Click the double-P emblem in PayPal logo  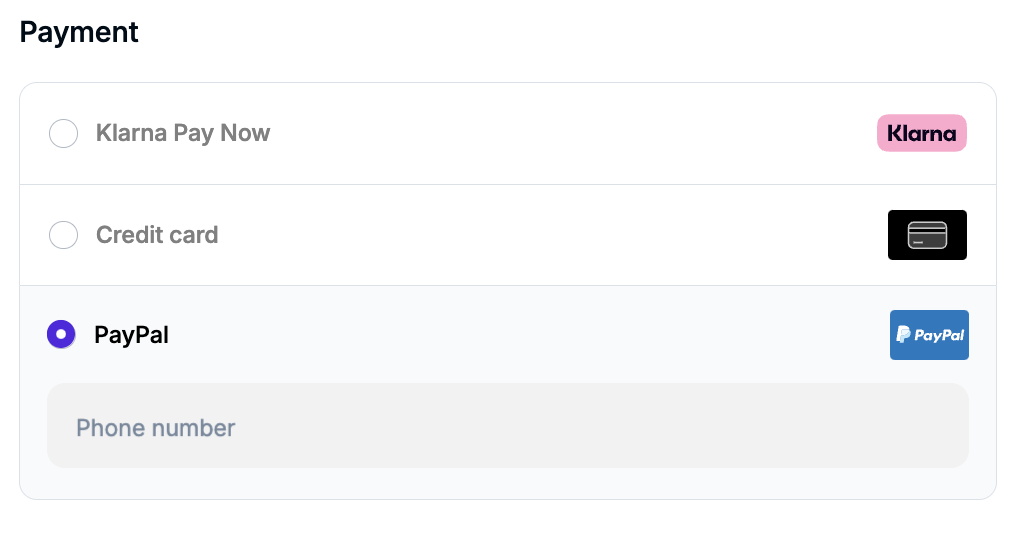[x=903, y=335]
